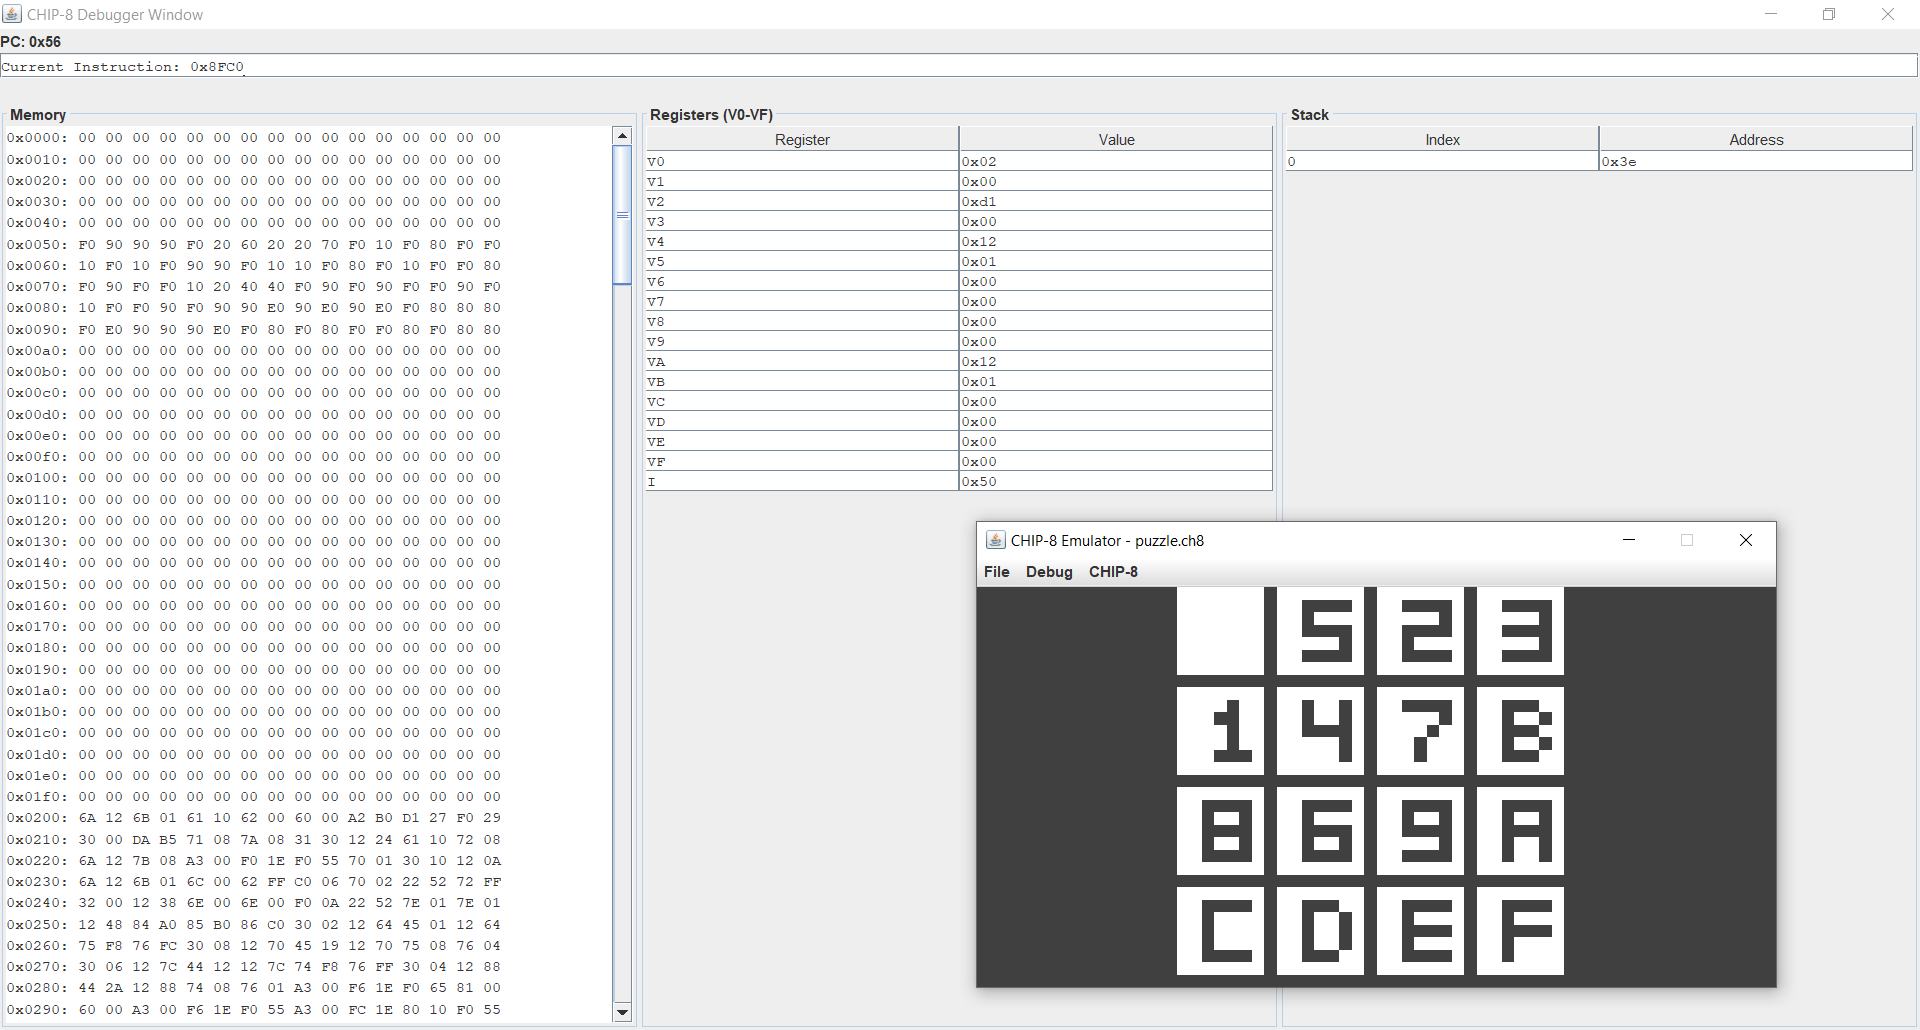Click memory row address 0x0200
Image resolution: width=1920 pixels, height=1030 pixels.
pyautogui.click(x=37, y=818)
